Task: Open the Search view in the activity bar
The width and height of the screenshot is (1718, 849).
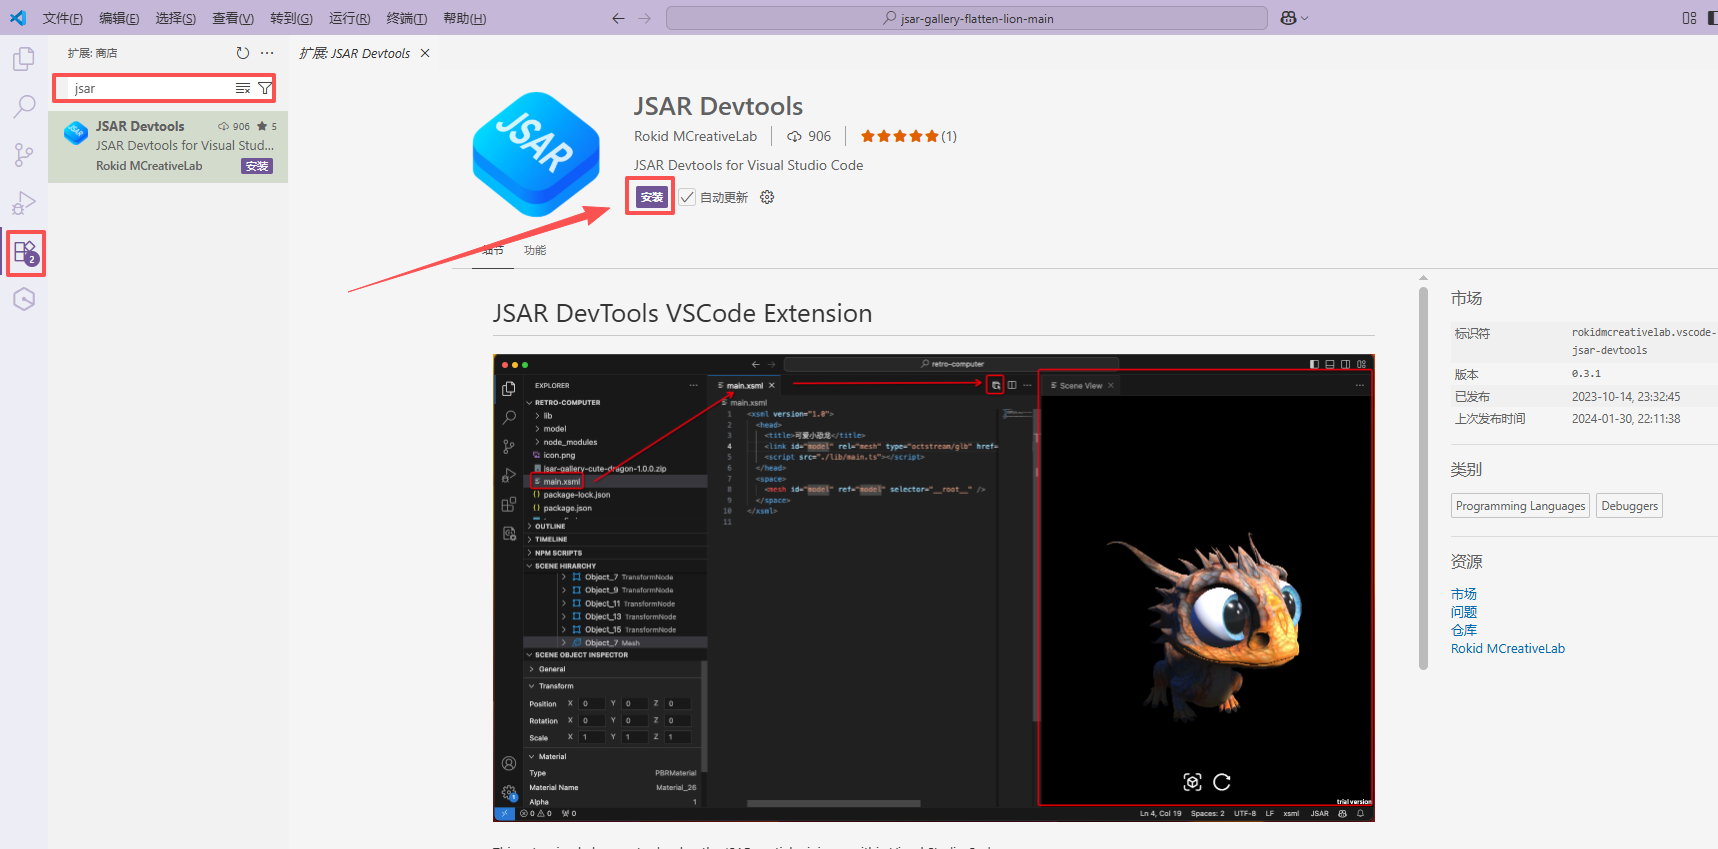Action: (x=24, y=106)
